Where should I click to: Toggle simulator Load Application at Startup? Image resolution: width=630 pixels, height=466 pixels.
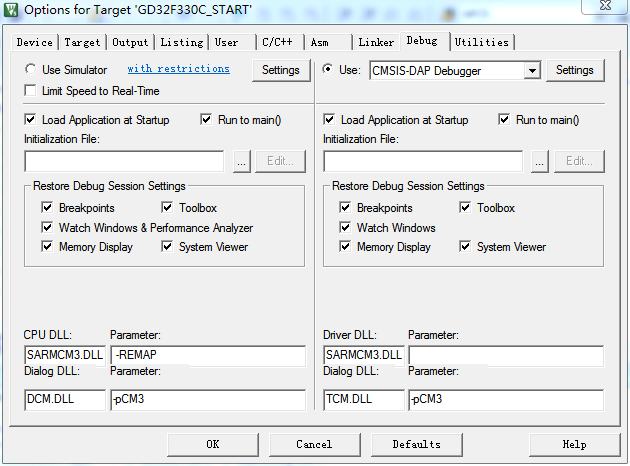coord(30,119)
